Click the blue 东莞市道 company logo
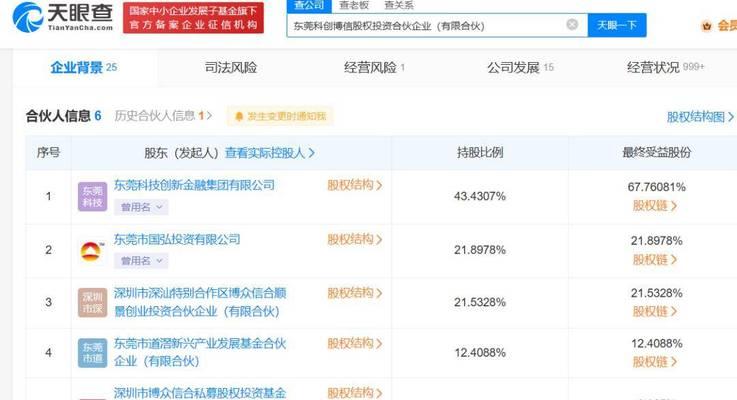This screenshot has height=400, width=737. (93, 353)
